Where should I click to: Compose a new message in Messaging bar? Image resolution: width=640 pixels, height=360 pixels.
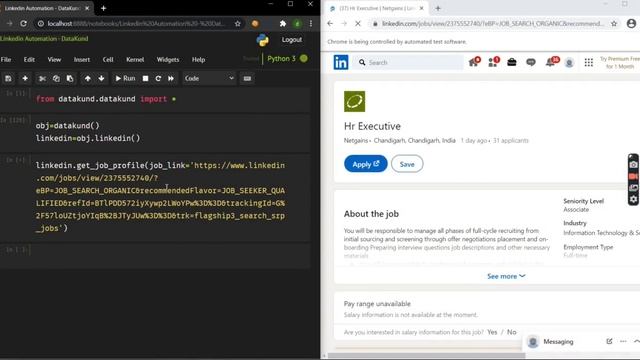click(609, 341)
